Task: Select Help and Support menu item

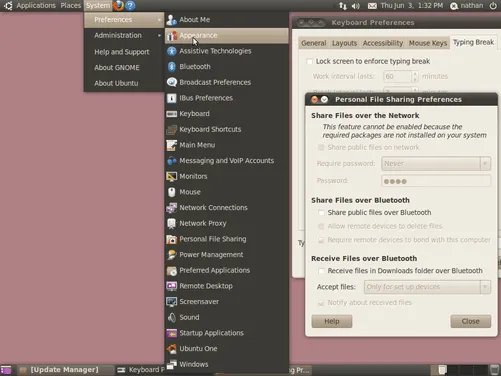Action: pyautogui.click(x=122, y=52)
